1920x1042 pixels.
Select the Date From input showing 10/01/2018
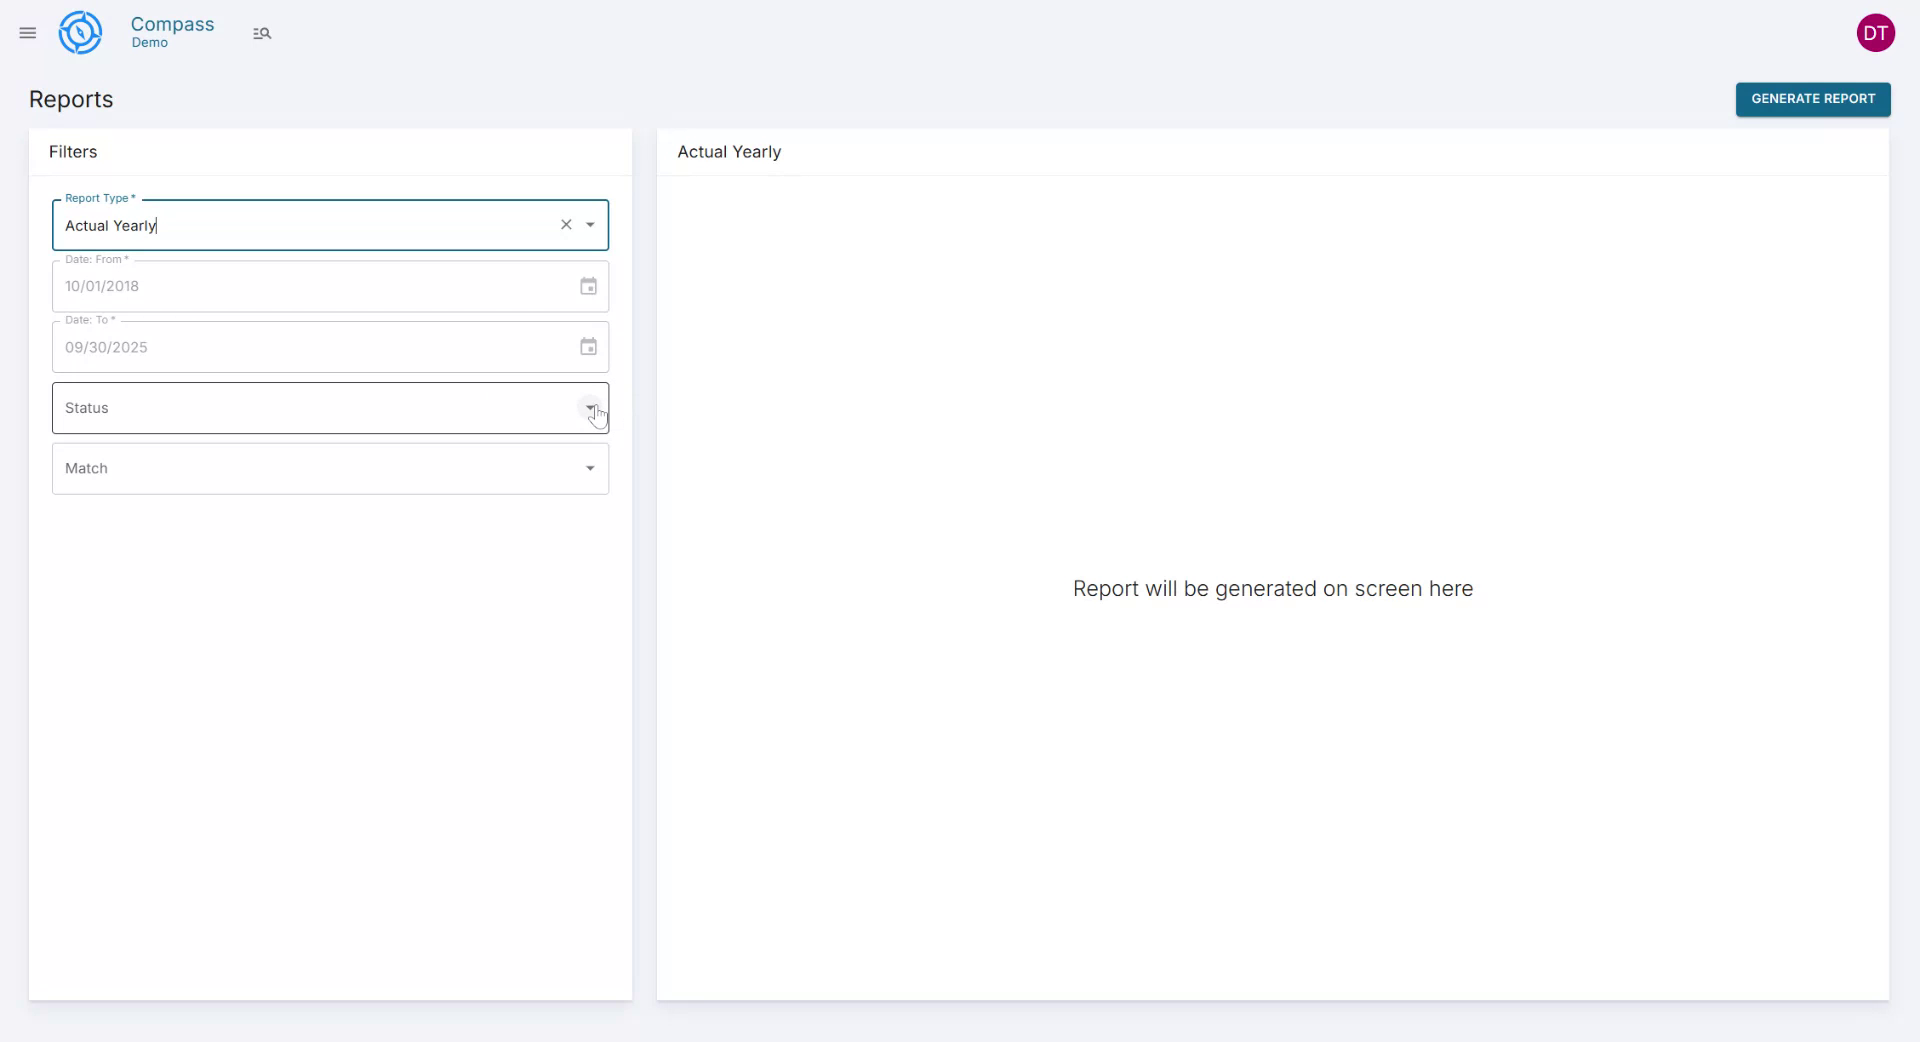point(300,286)
